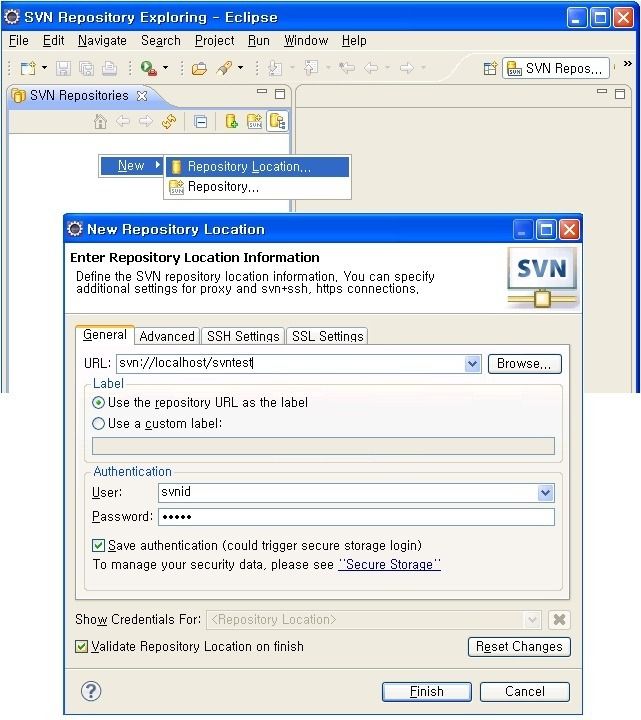This screenshot has height=720, width=641.
Task: Open the Edit menu
Action: [53, 41]
